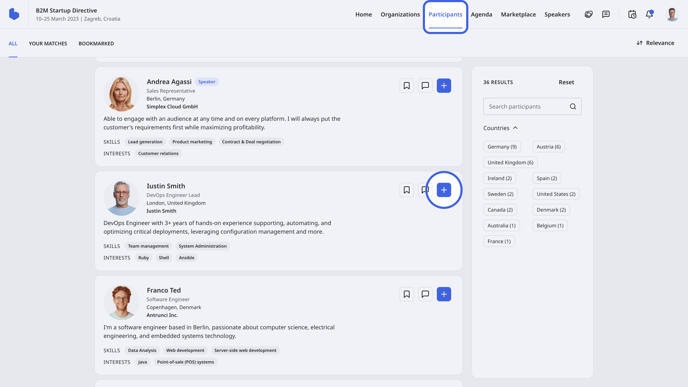Click the Team management skill tag
This screenshot has height=387, width=688.
coord(148,246)
